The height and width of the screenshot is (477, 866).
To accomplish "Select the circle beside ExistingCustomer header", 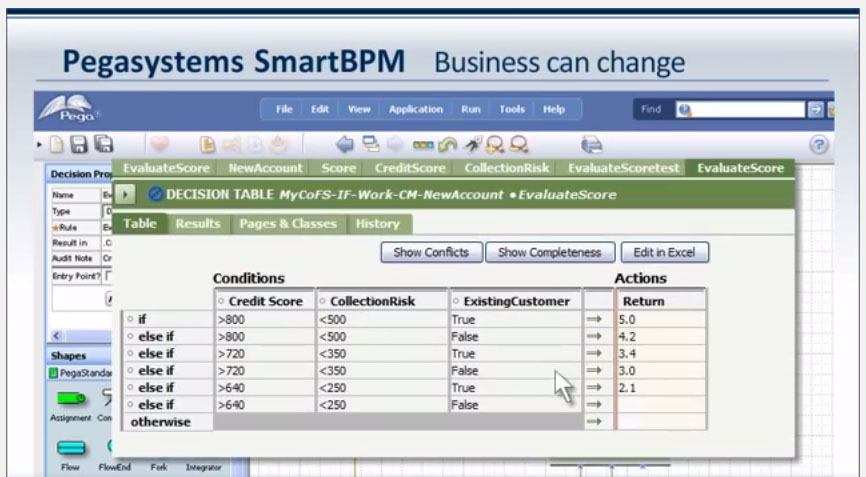I will click(456, 301).
